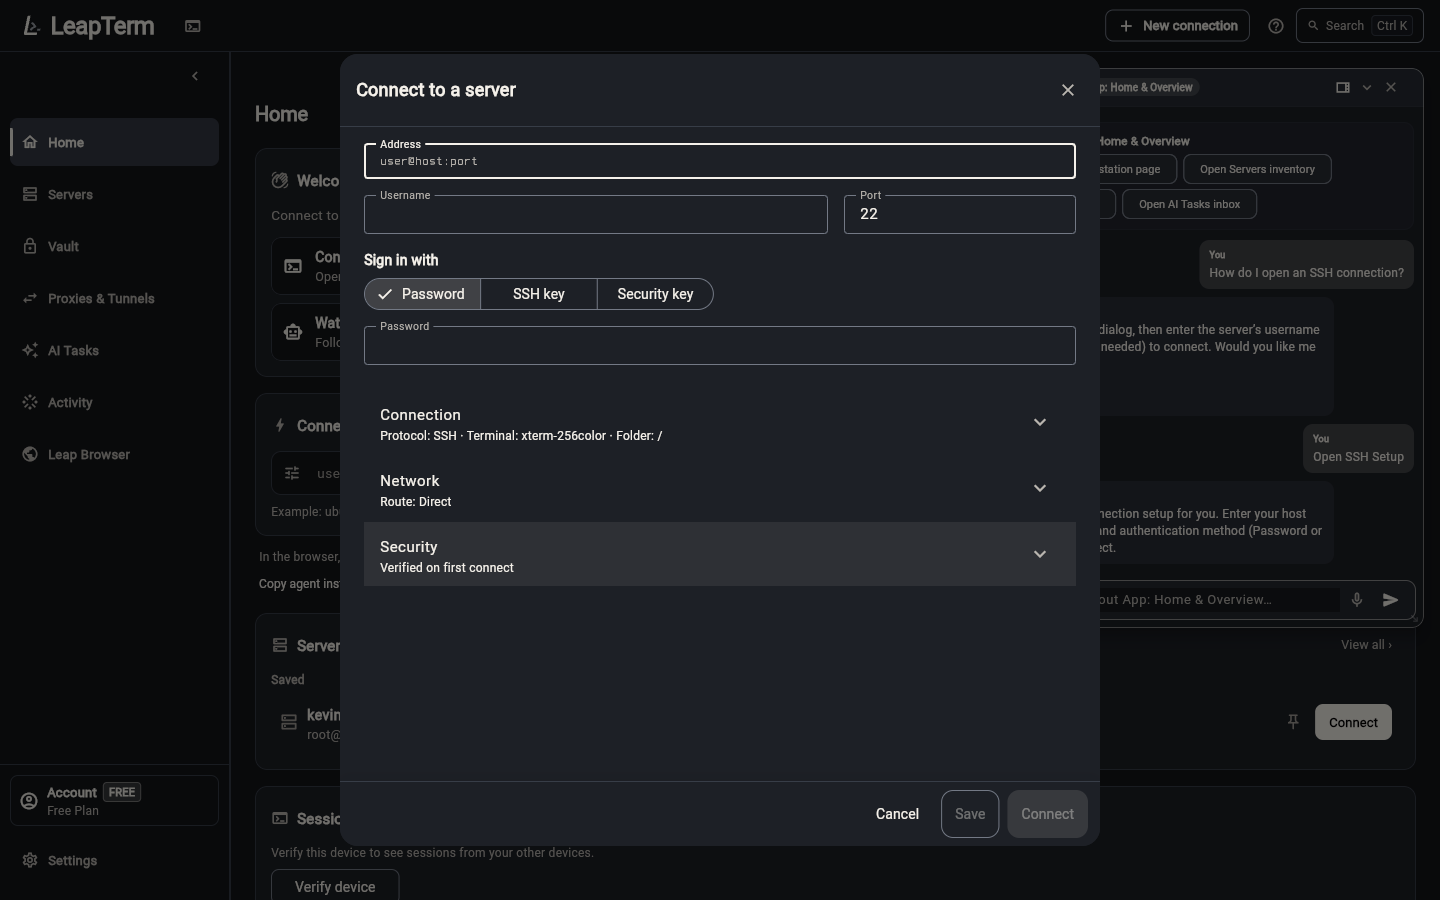Screen dimensions: 1440x900
Task: Open the Account Free Plan card
Action: tap(115, 800)
